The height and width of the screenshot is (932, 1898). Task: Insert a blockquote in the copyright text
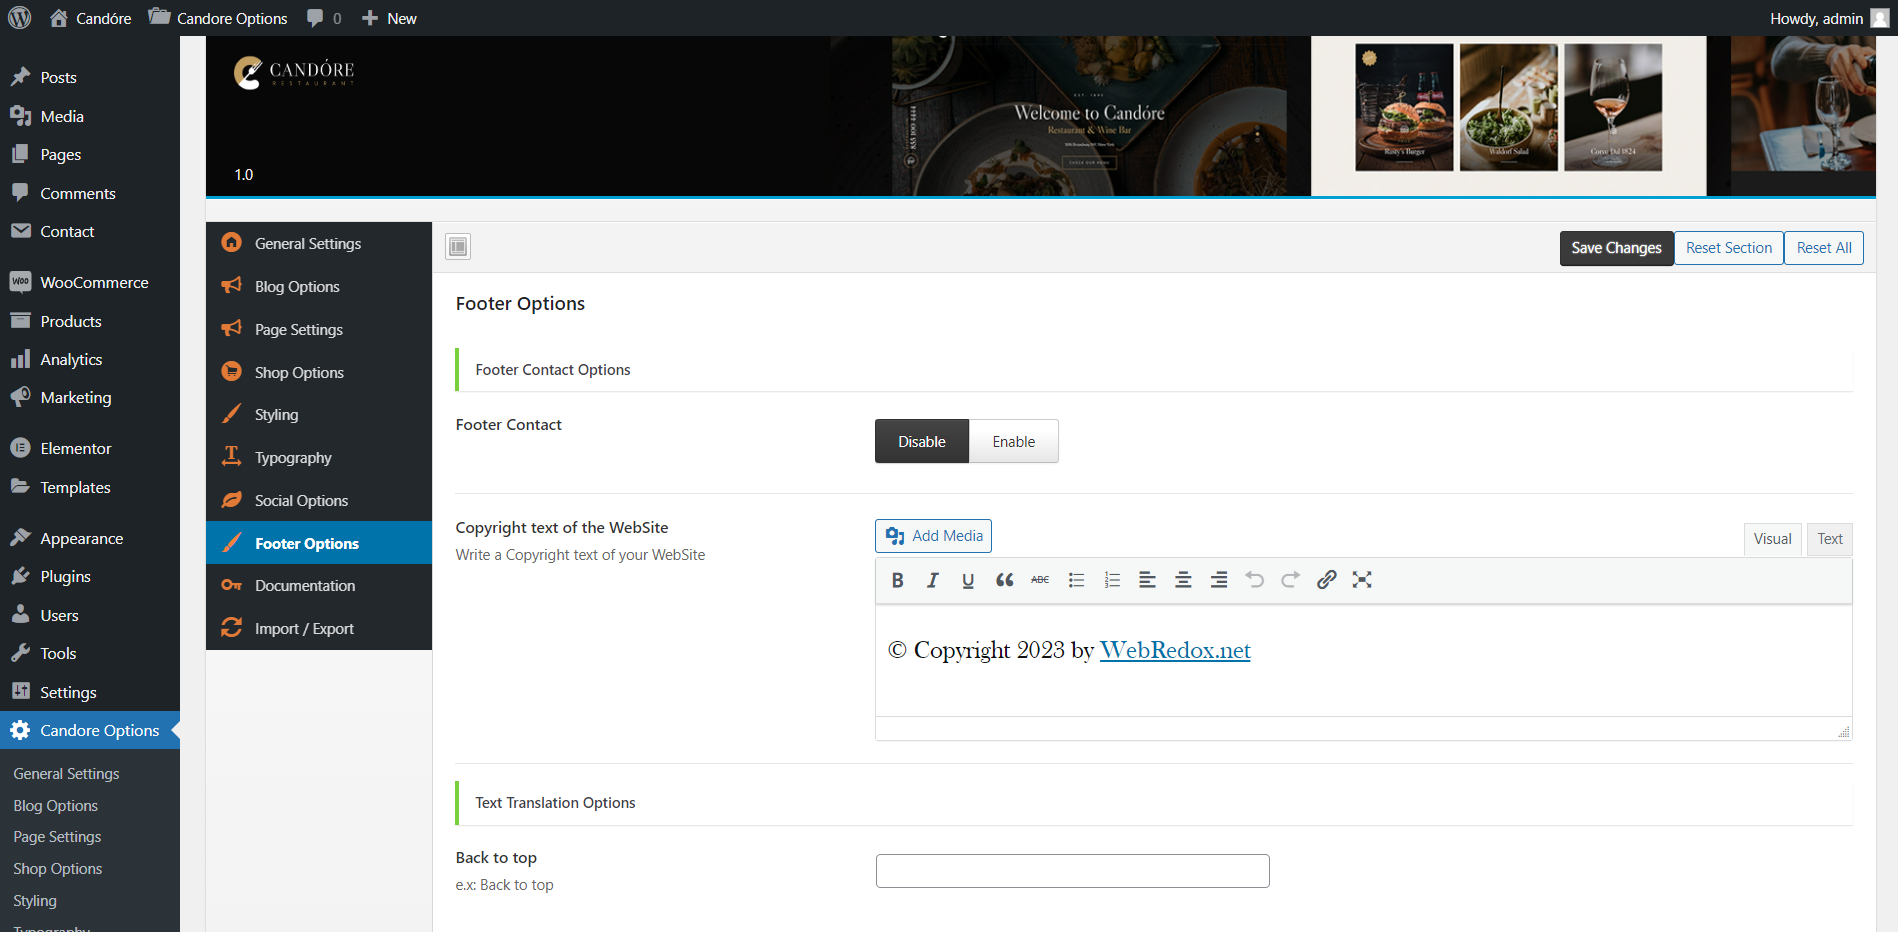click(1004, 580)
